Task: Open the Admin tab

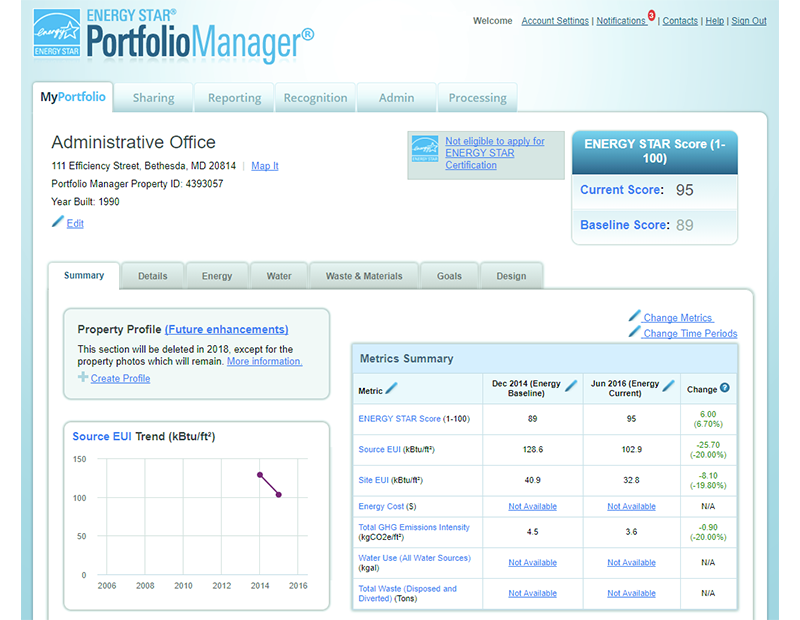Action: tap(396, 97)
